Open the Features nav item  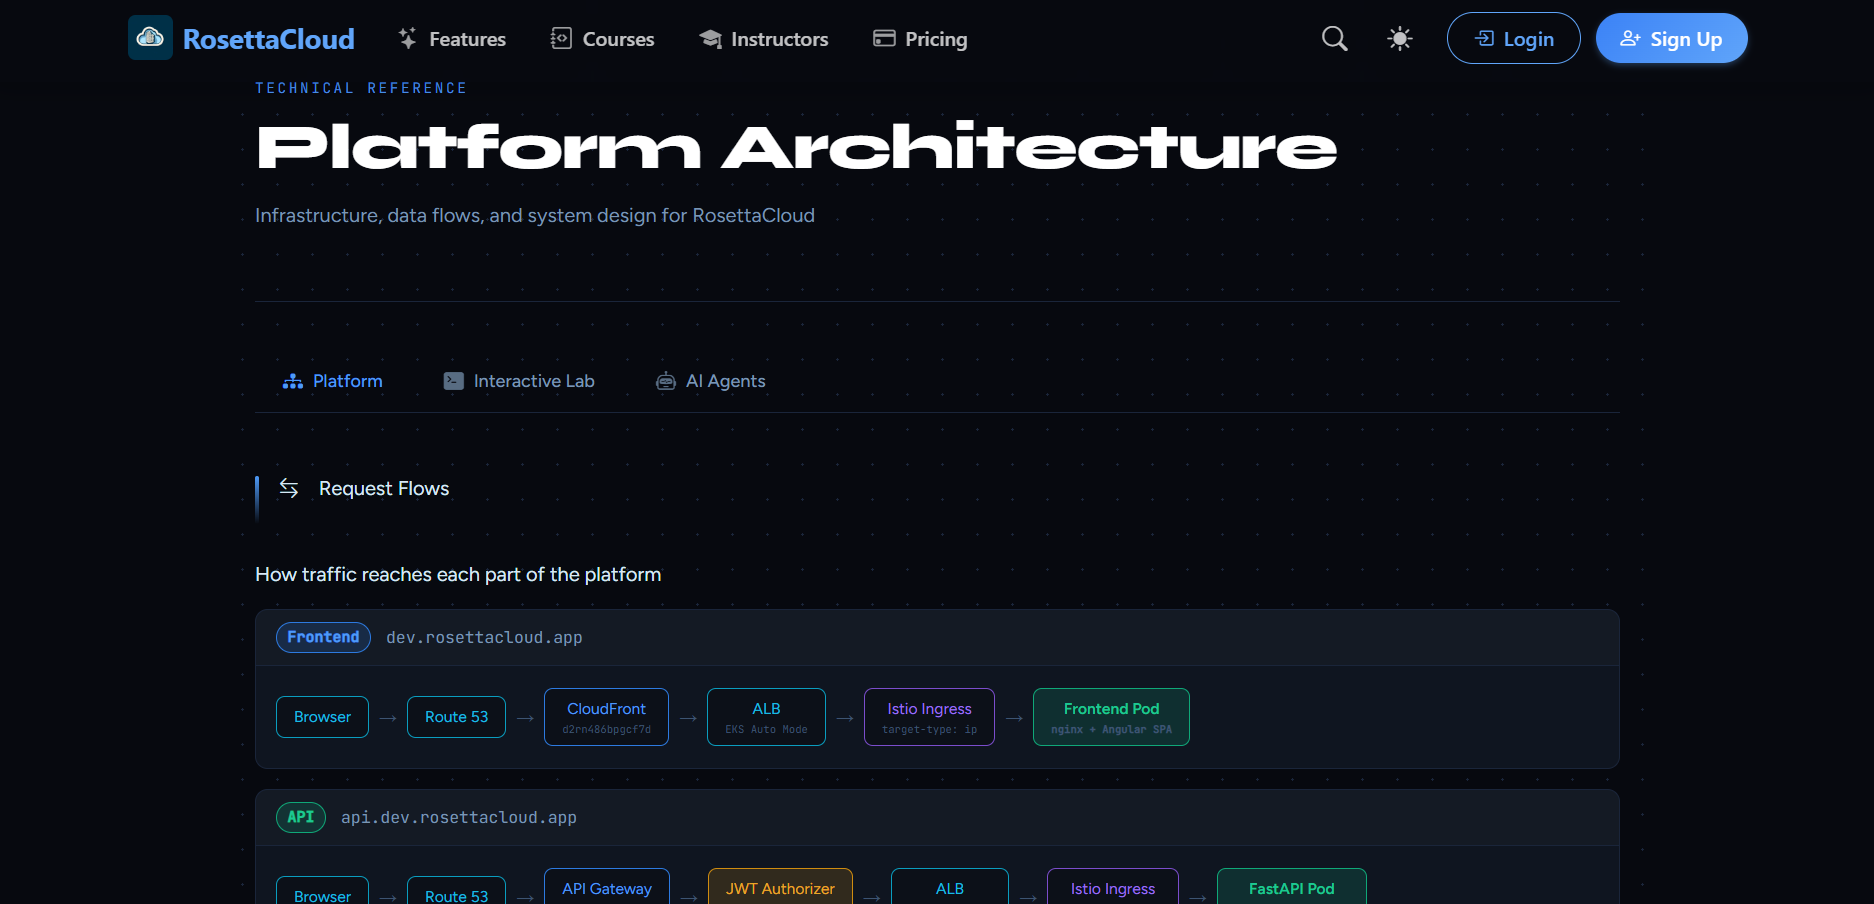(x=451, y=39)
